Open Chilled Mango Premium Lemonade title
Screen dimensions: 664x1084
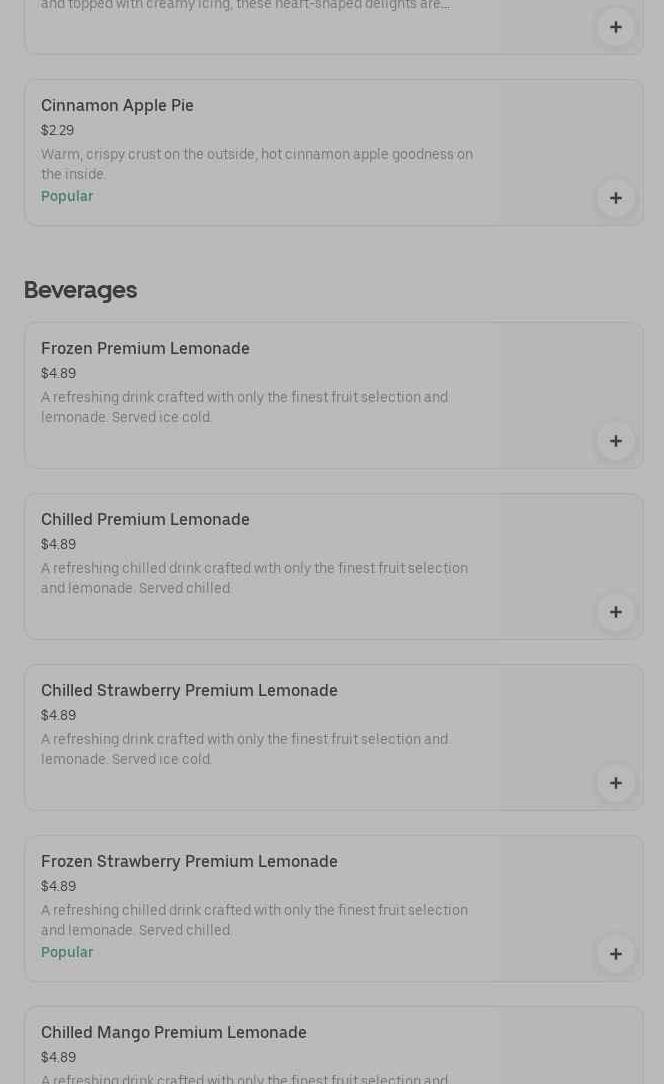click(173, 1032)
